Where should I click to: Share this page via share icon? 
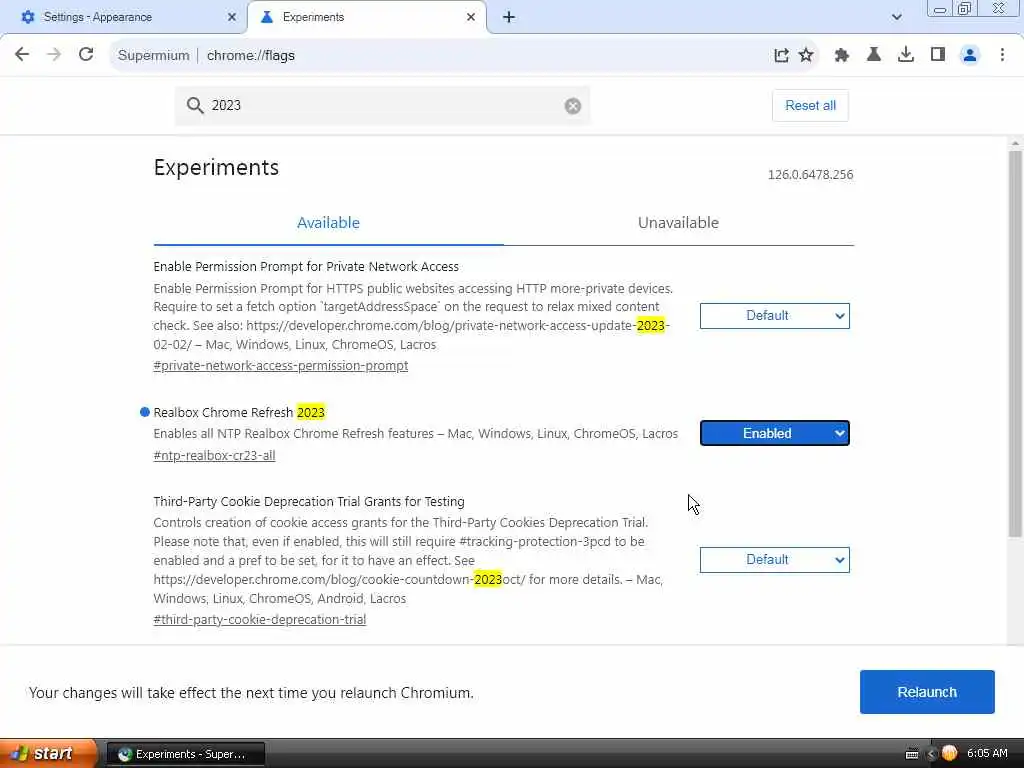[x=781, y=56]
